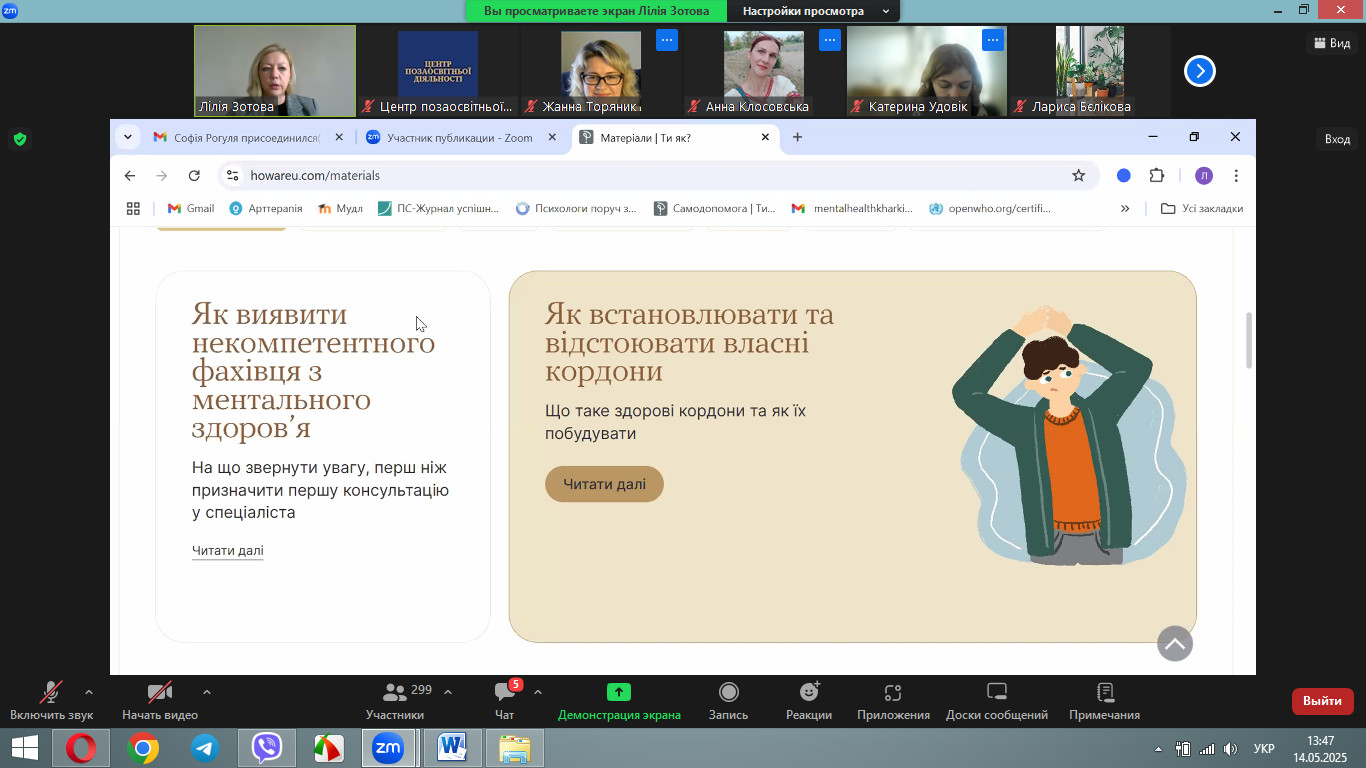The height and width of the screenshot is (768, 1366).
Task: Expand arrow next to Участники count
Action: pos(448,692)
